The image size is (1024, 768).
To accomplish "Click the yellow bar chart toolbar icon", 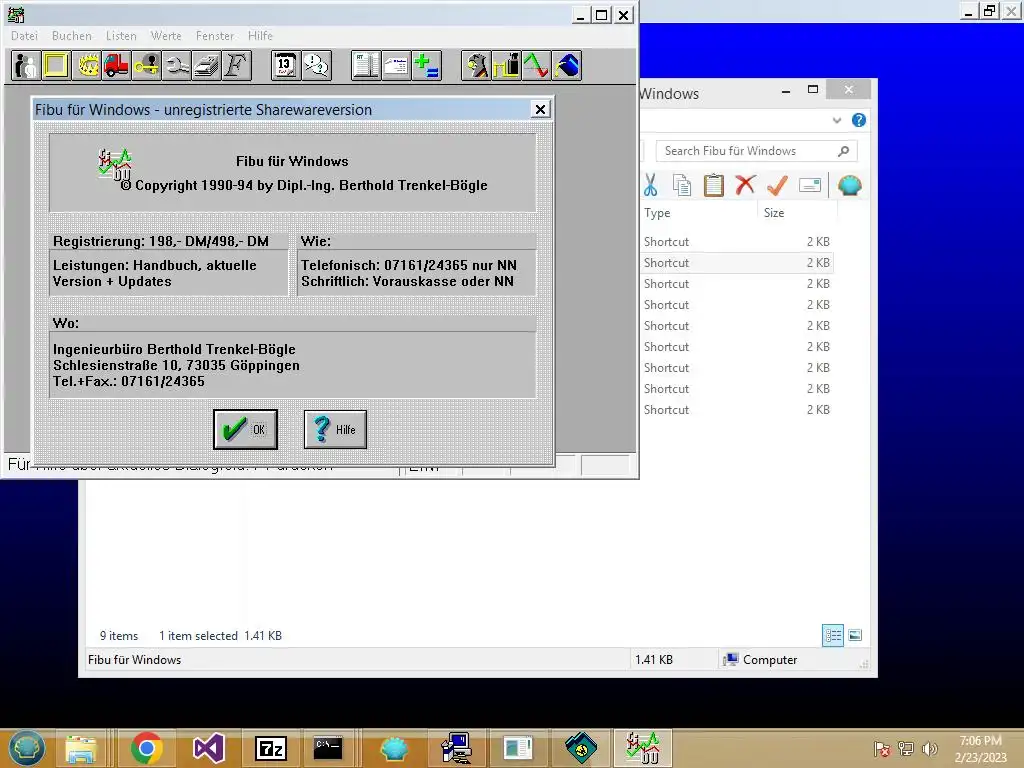I will point(506,65).
